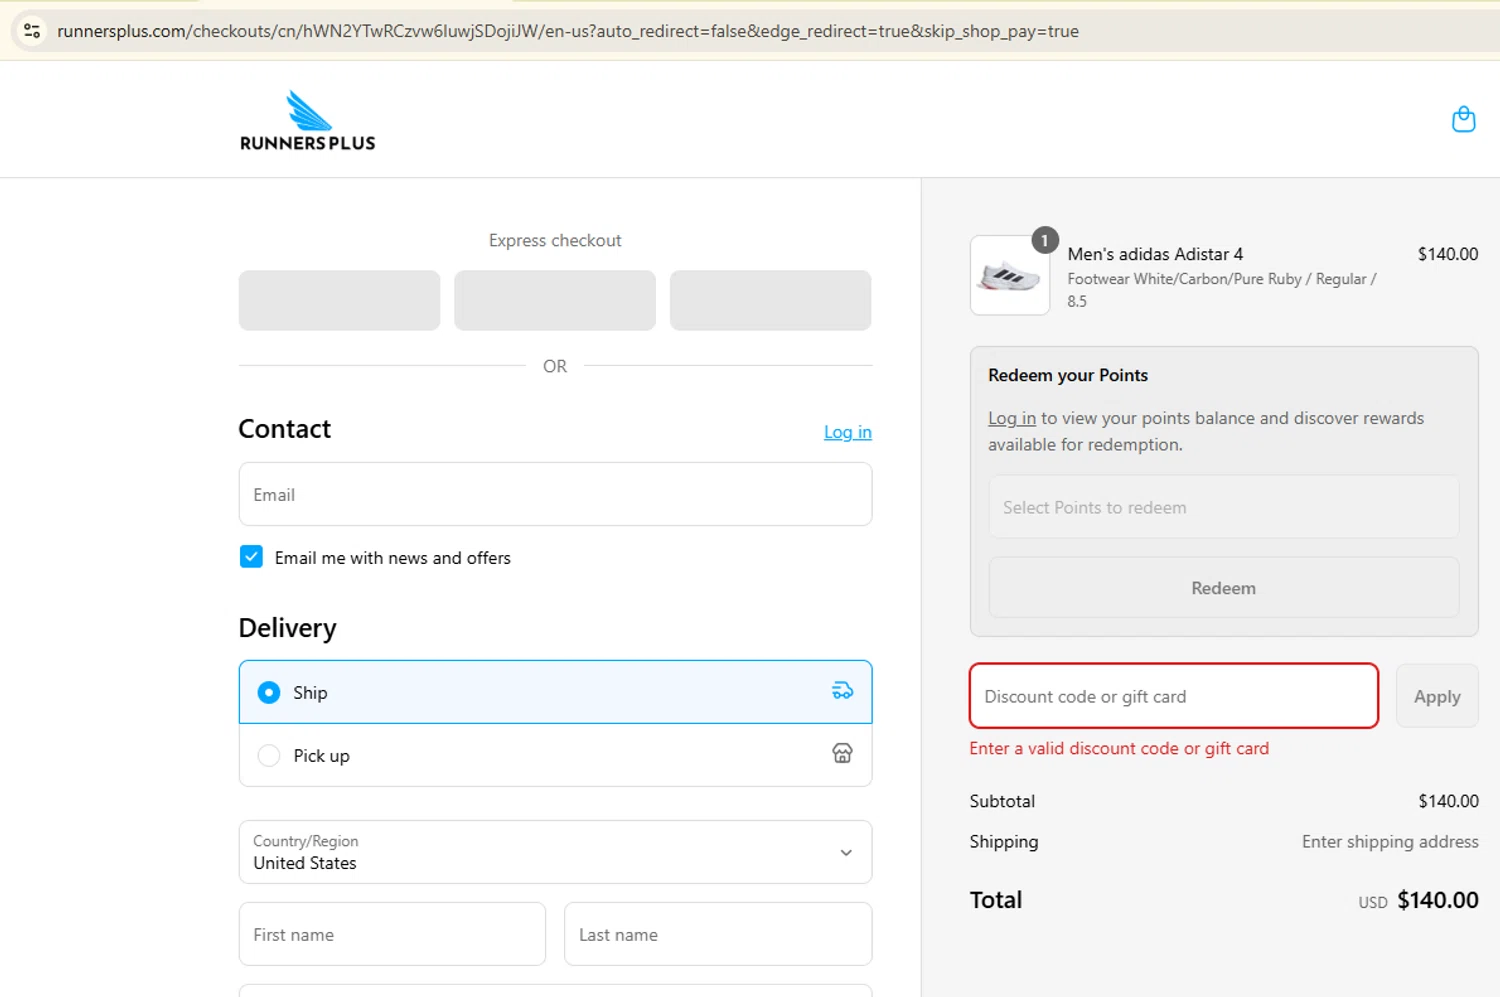This screenshot has height=997, width=1500.
Task: Focus the Email input field
Action: pyautogui.click(x=555, y=494)
